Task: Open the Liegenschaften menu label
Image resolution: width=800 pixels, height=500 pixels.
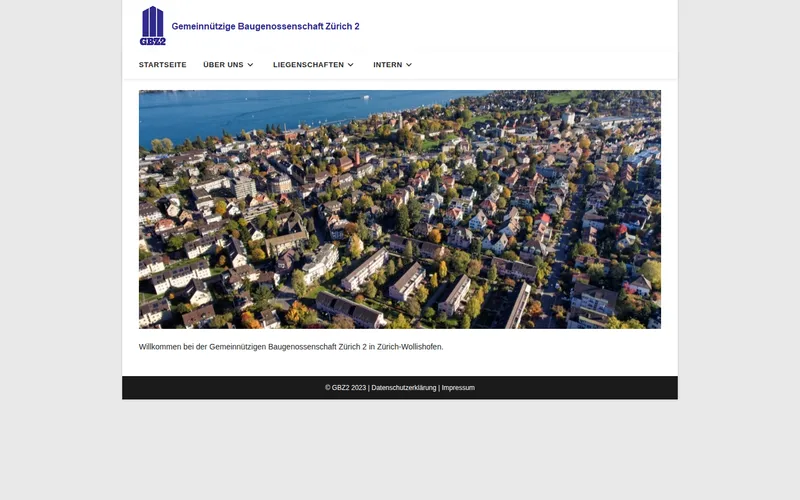Action: [x=308, y=65]
